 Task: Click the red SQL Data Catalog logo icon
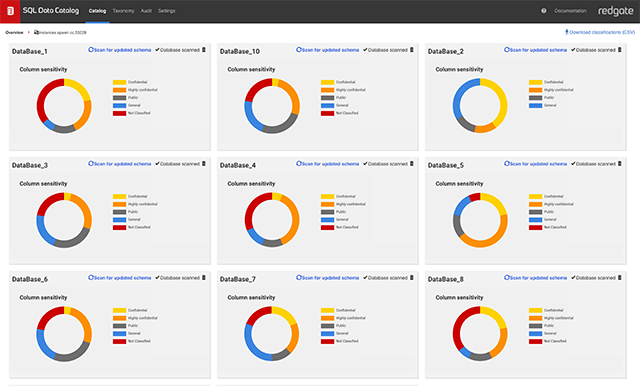click(x=10, y=11)
